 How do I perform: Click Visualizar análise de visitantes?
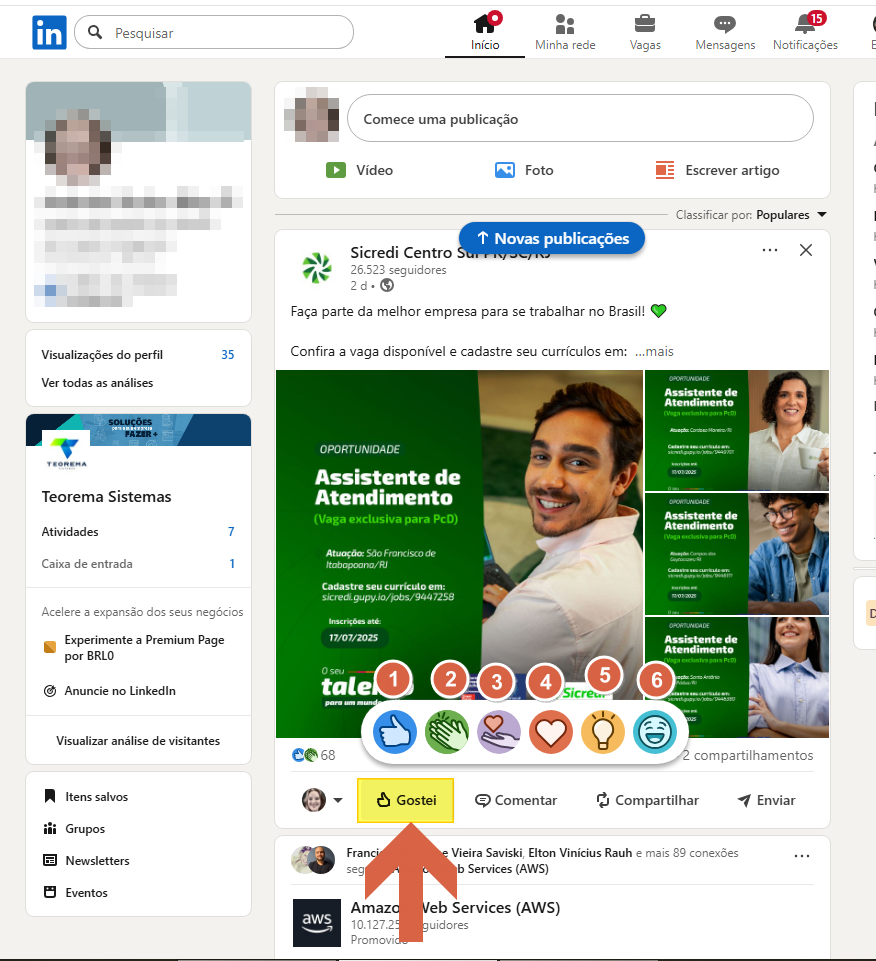pyautogui.click(x=138, y=741)
